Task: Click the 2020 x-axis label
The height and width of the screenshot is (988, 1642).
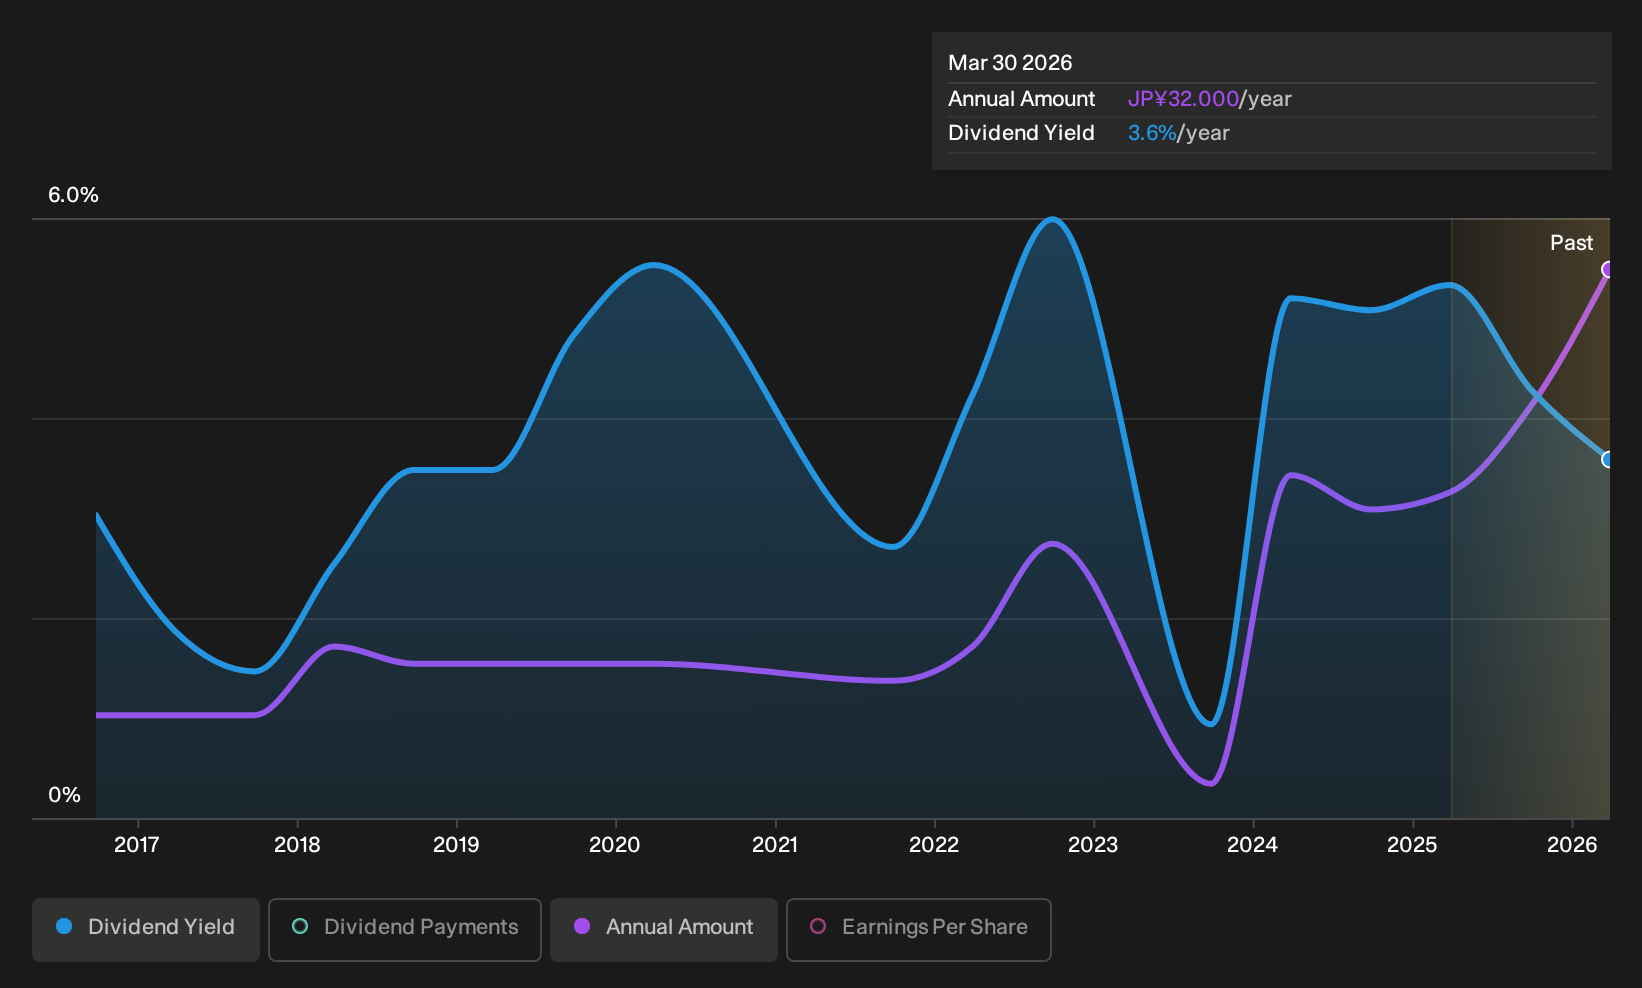Action: point(615,845)
